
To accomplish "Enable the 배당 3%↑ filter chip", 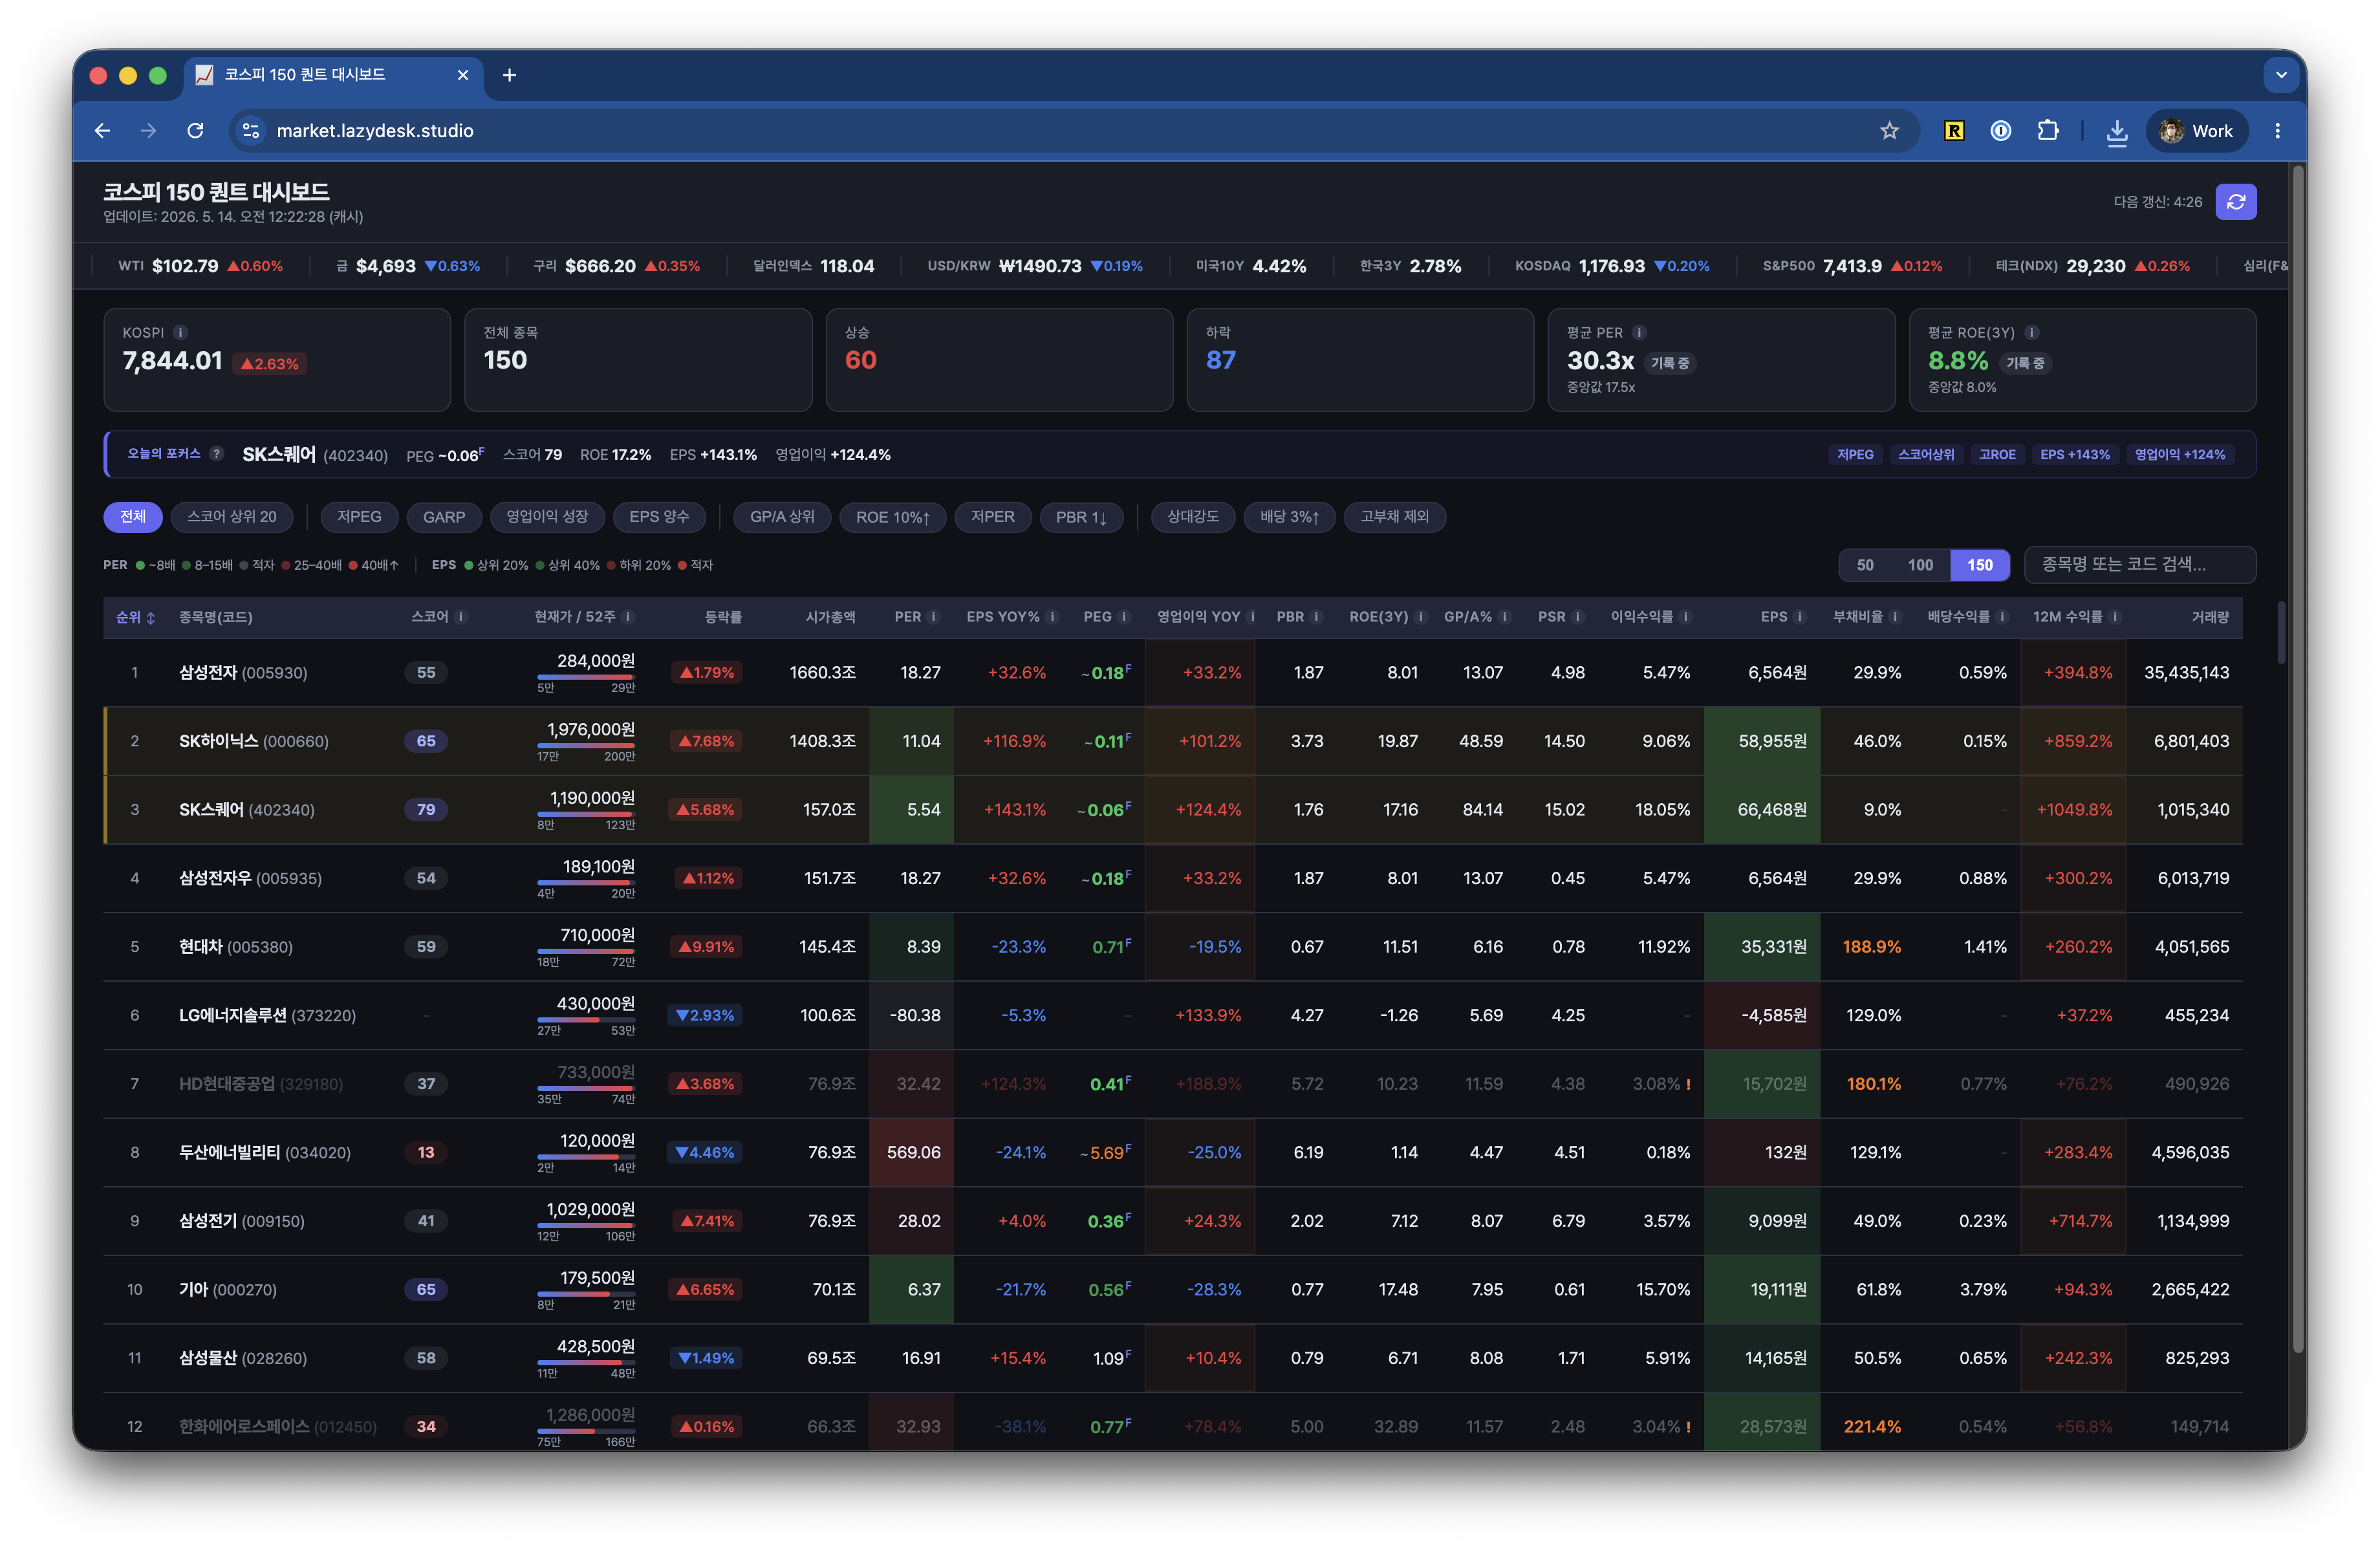I will (1289, 517).
